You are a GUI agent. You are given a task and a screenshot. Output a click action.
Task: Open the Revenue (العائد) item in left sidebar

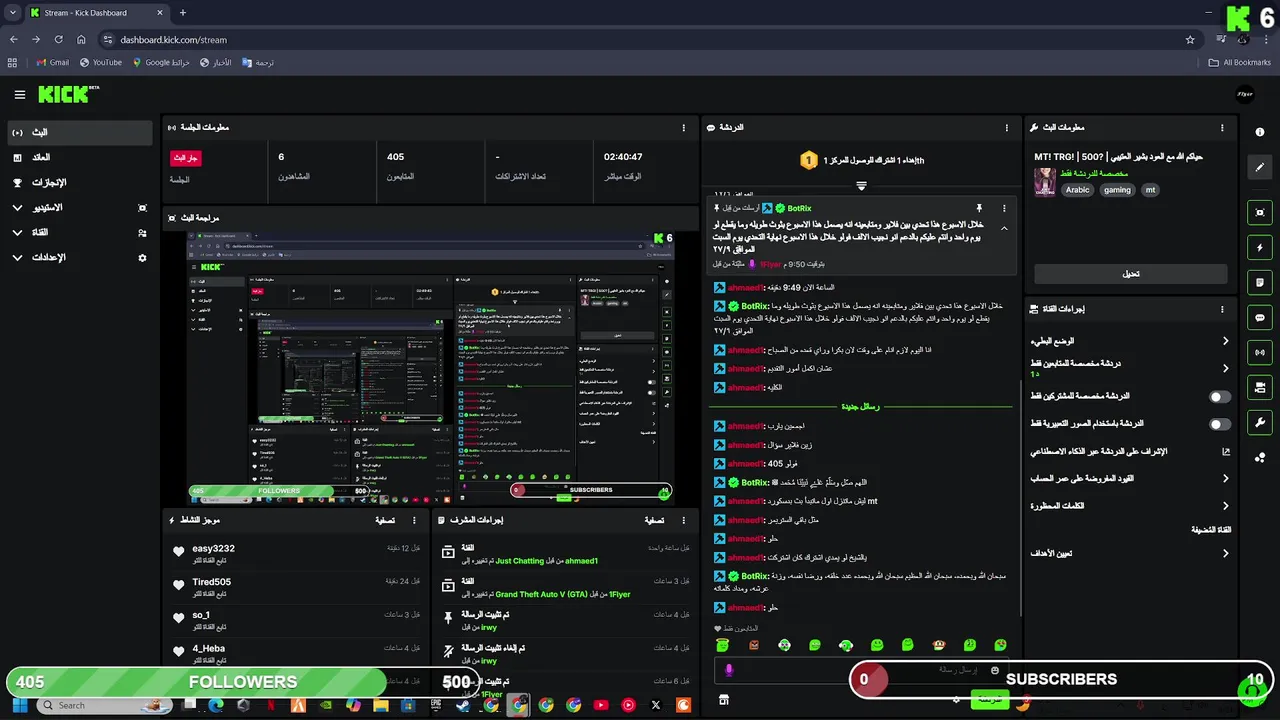78,157
